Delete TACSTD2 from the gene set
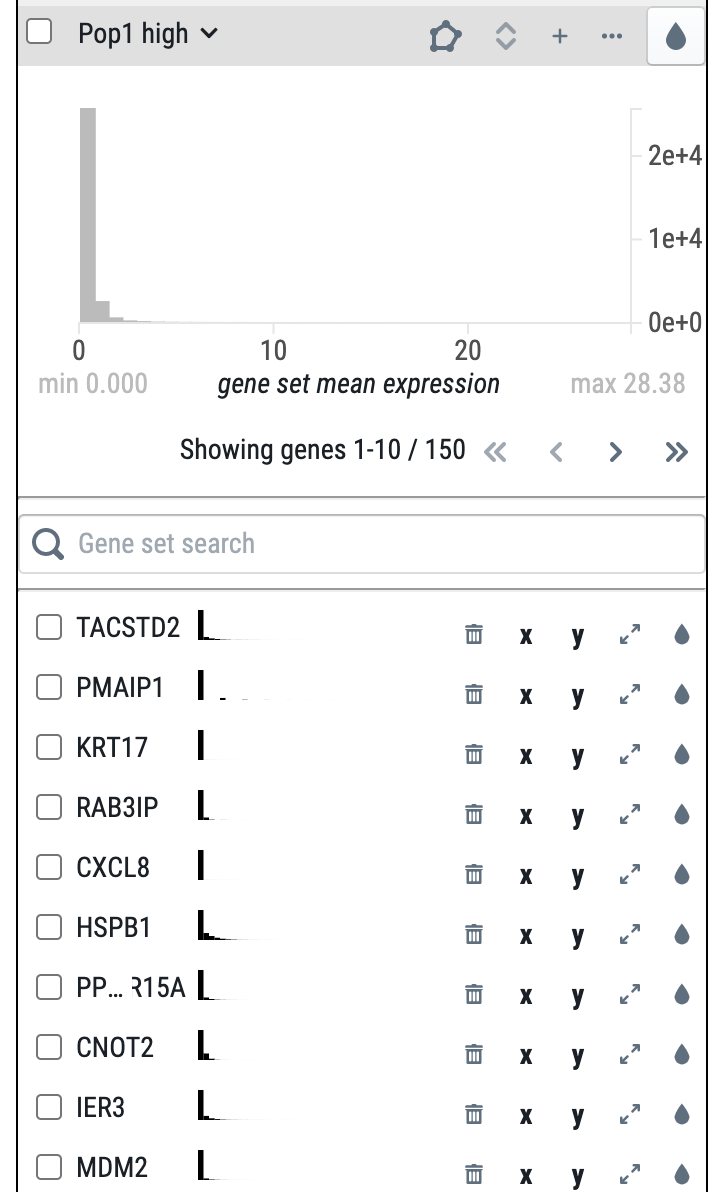The width and height of the screenshot is (714, 1192). (473, 634)
